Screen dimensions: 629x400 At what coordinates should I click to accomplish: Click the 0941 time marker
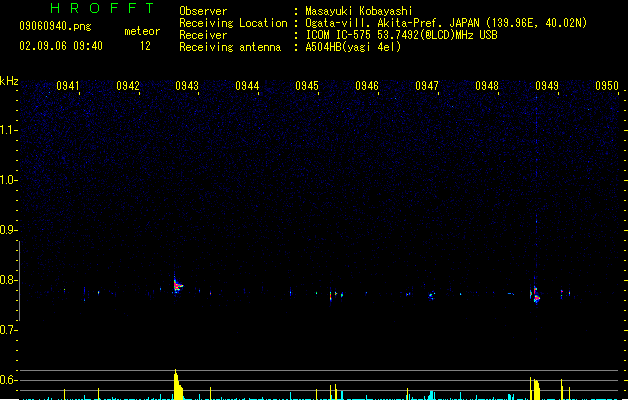tap(67, 86)
